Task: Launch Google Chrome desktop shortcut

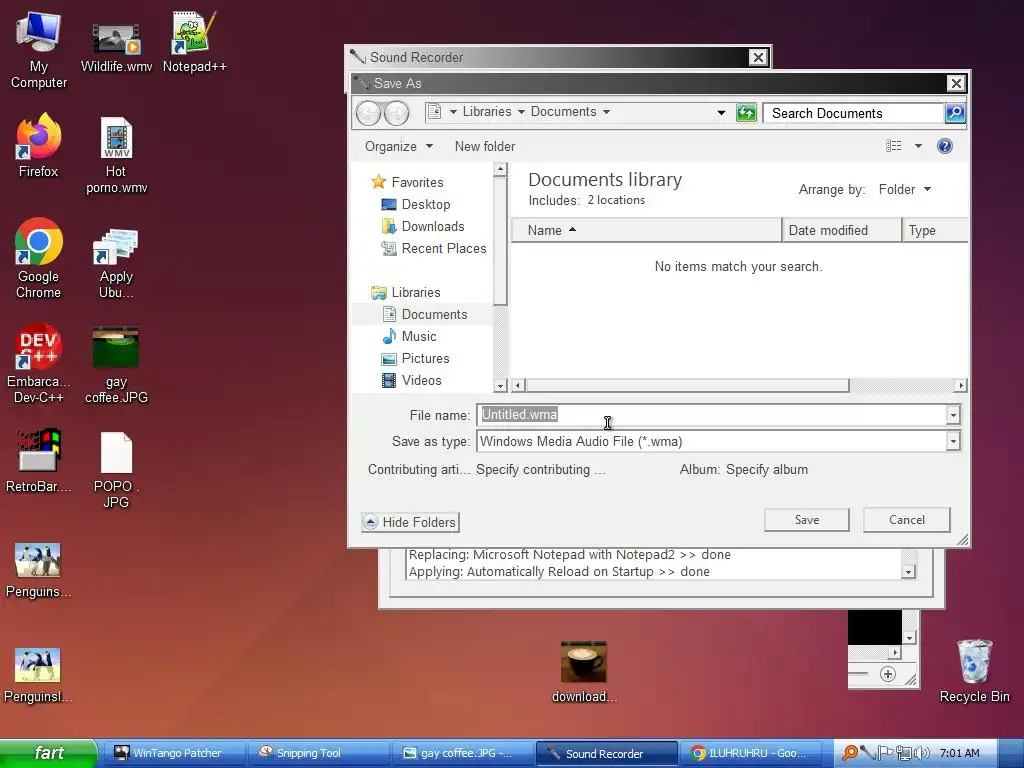Action: click(x=39, y=257)
